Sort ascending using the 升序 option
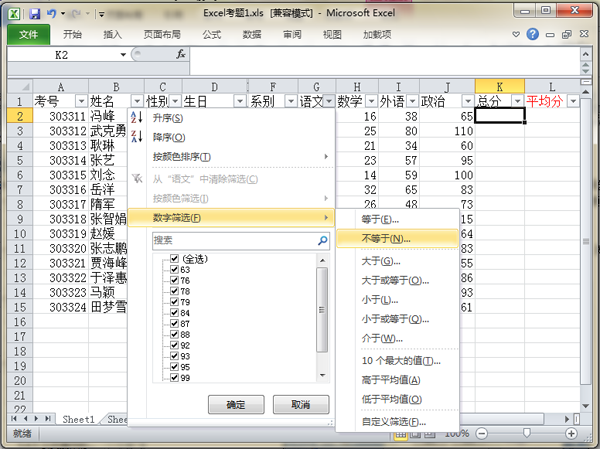 [168, 118]
